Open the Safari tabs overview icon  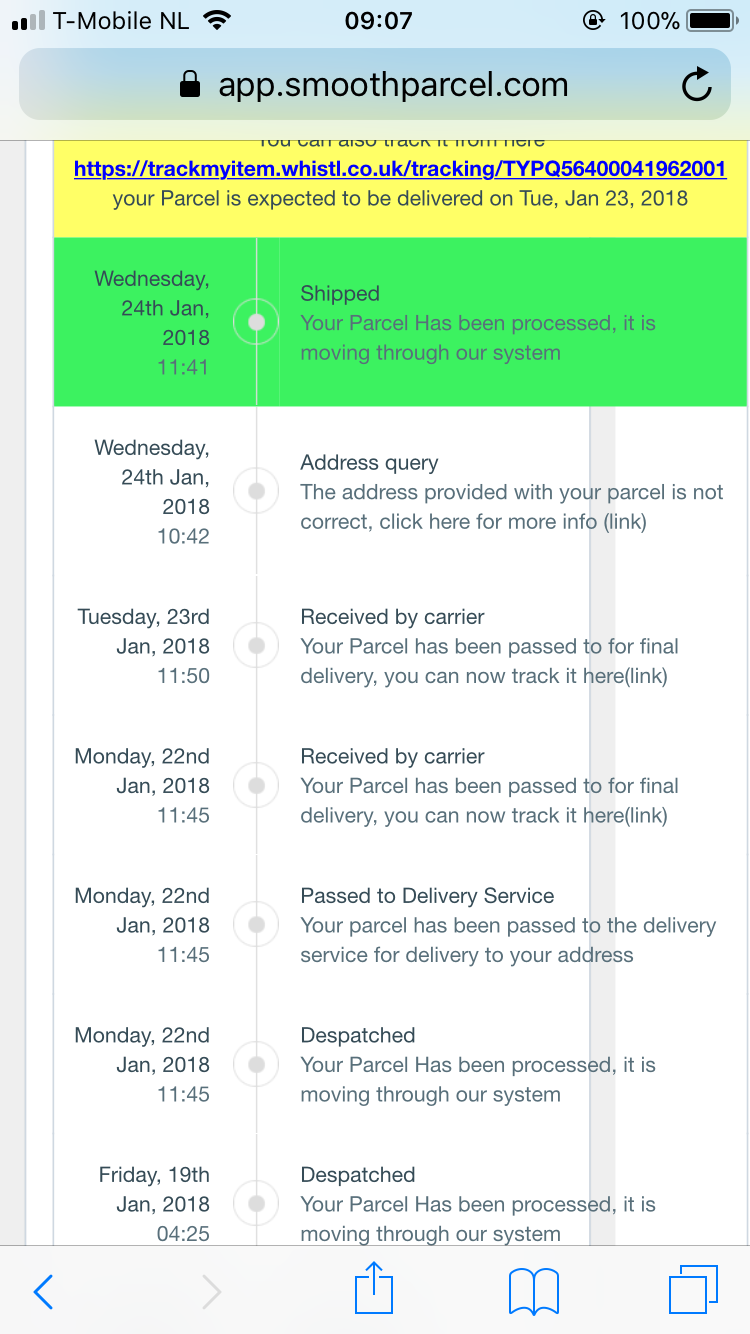pyautogui.click(x=693, y=1290)
